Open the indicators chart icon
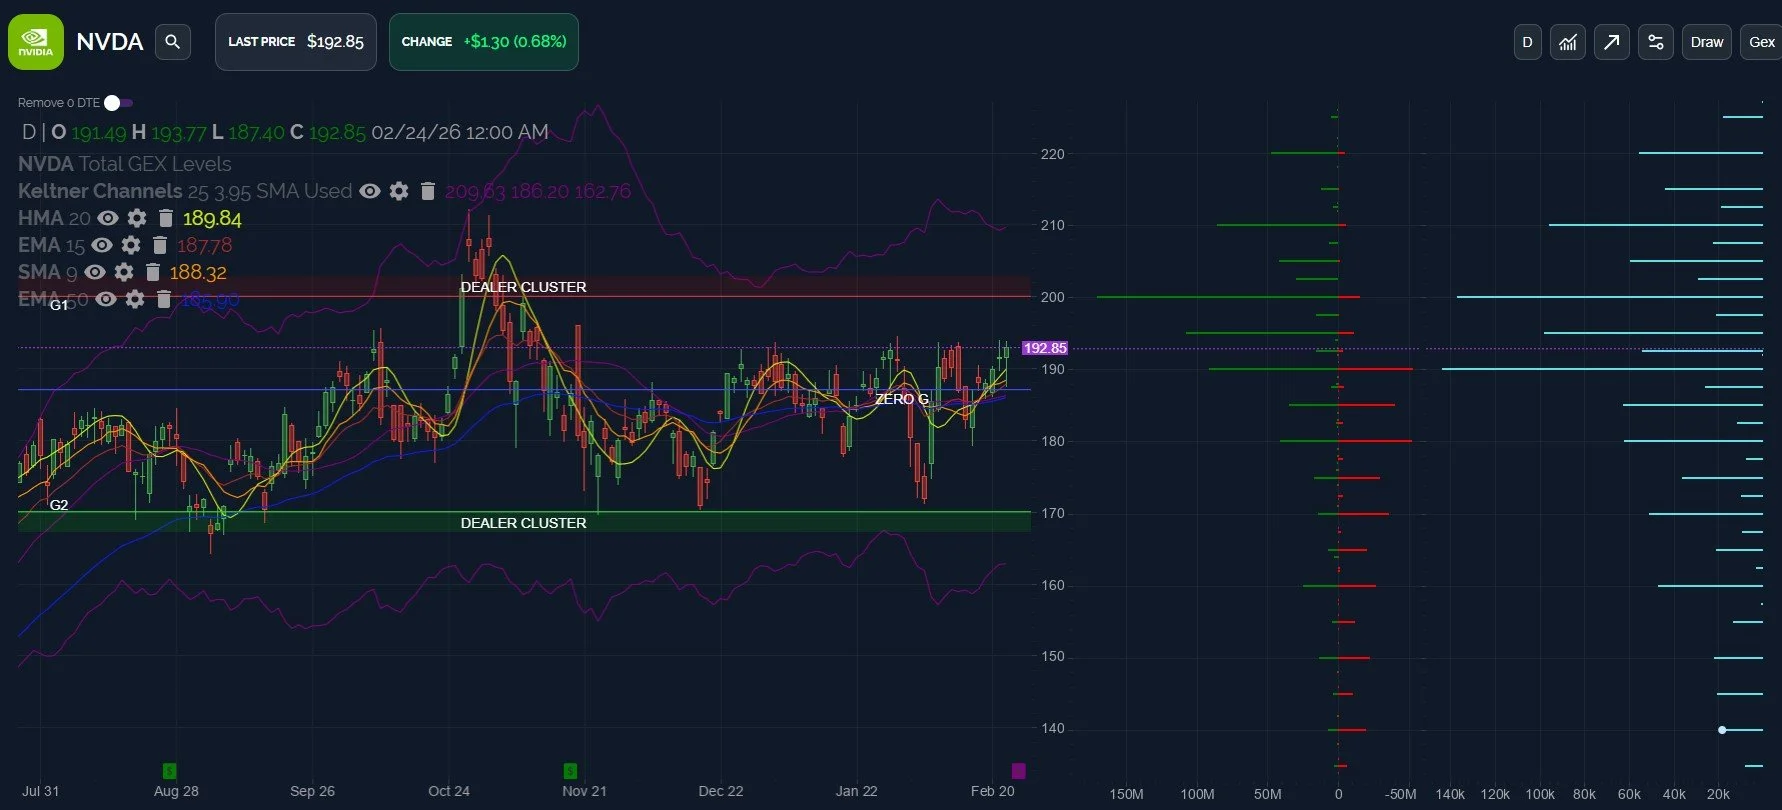The height and width of the screenshot is (810, 1782). [x=1568, y=42]
